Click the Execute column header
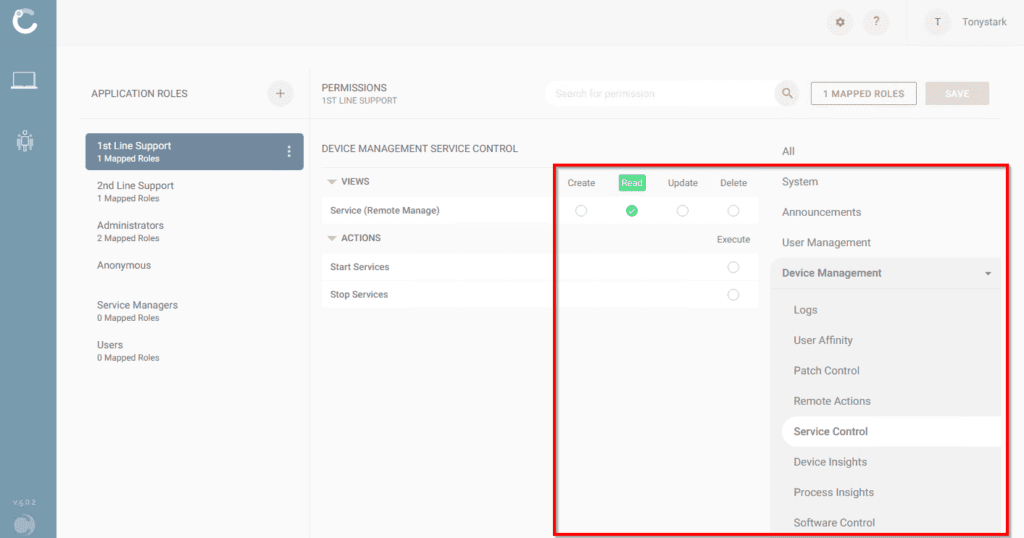Image resolution: width=1024 pixels, height=538 pixels. [733, 240]
